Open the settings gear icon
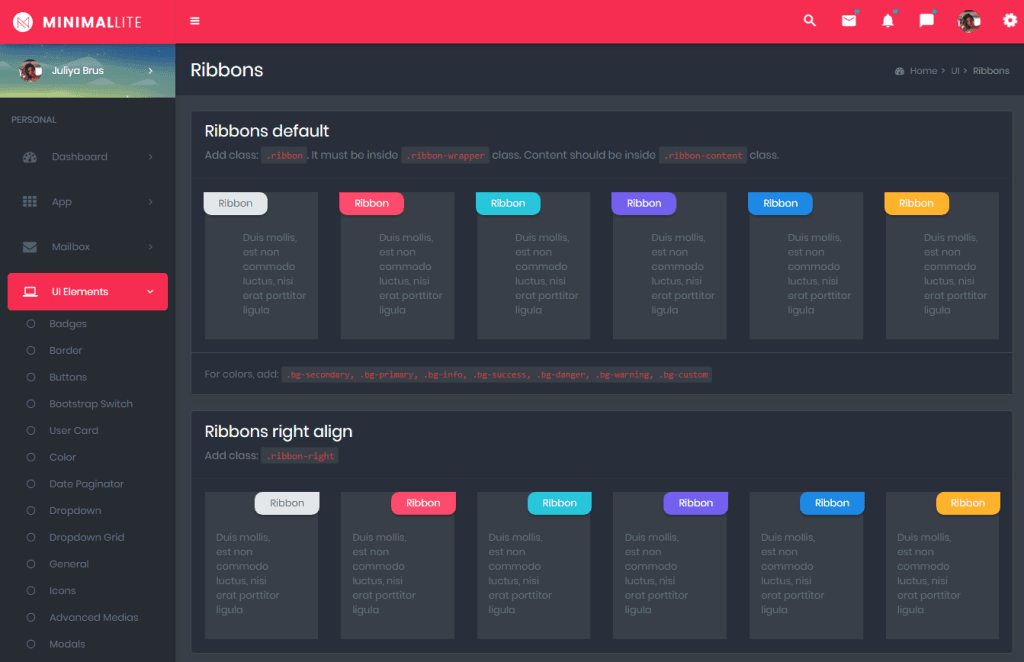This screenshot has height=662, width=1024. click(1010, 21)
